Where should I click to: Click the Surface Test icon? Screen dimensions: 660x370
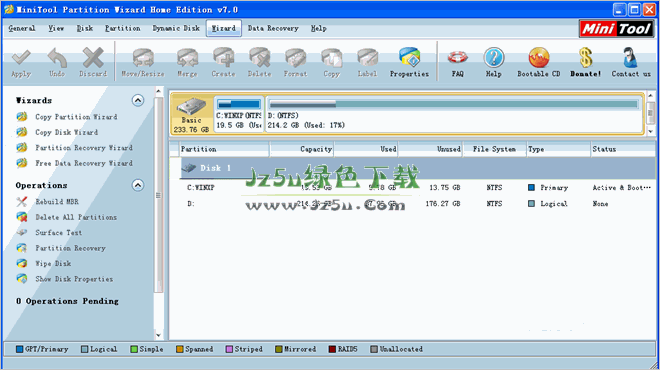(21, 232)
